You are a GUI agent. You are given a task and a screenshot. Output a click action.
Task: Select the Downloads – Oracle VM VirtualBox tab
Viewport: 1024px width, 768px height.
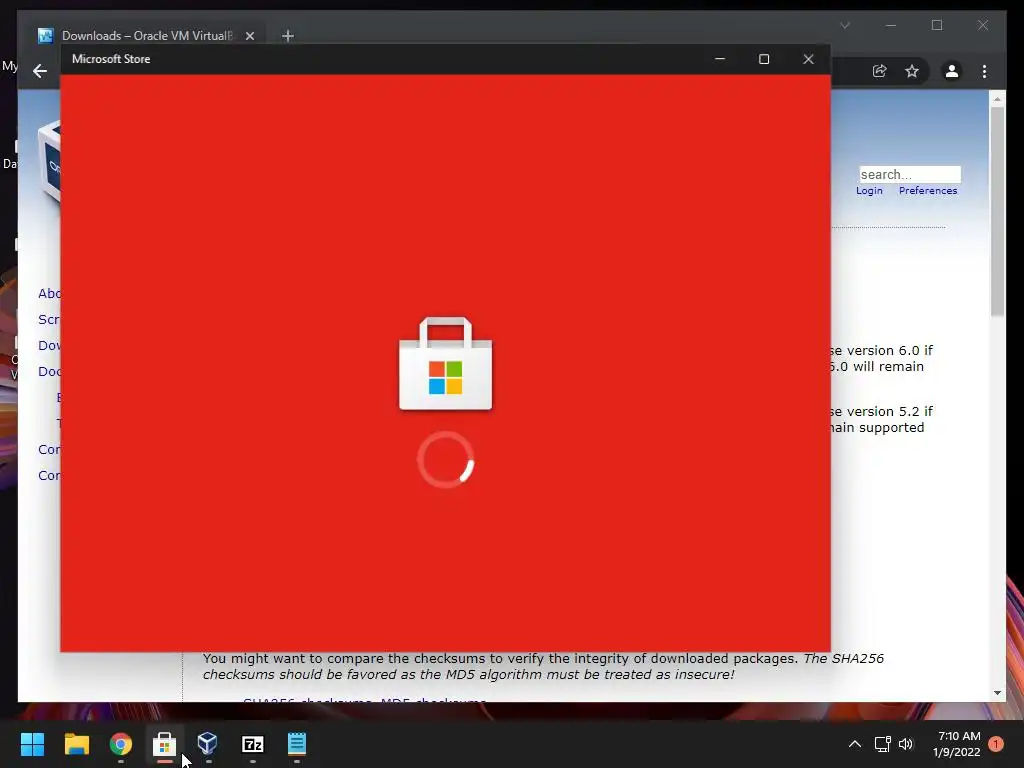[147, 36]
